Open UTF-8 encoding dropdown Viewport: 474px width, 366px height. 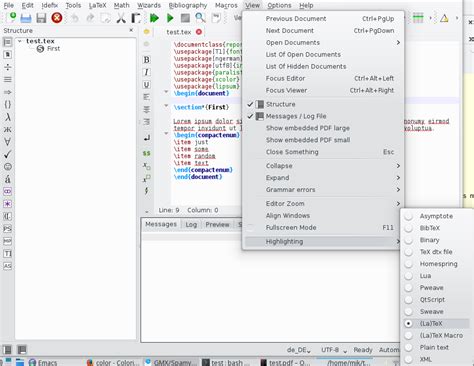tap(334, 350)
